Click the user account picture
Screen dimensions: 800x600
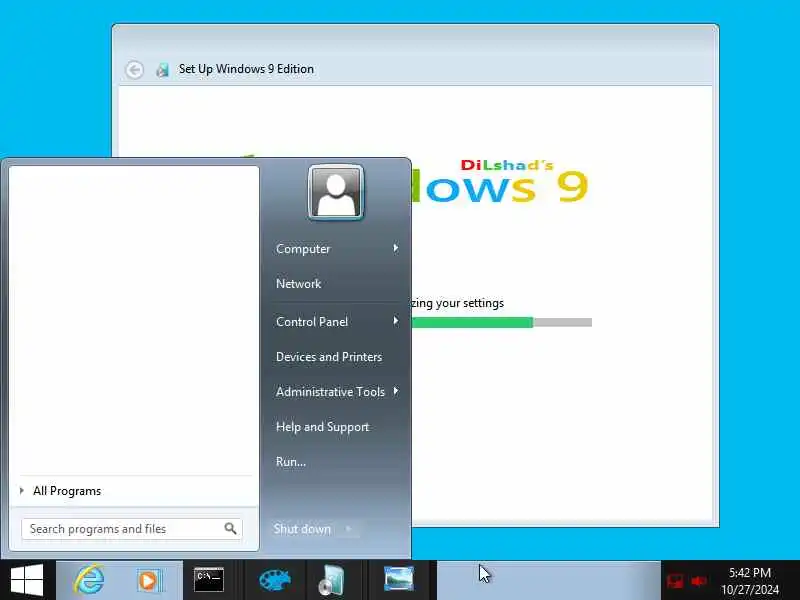[336, 193]
